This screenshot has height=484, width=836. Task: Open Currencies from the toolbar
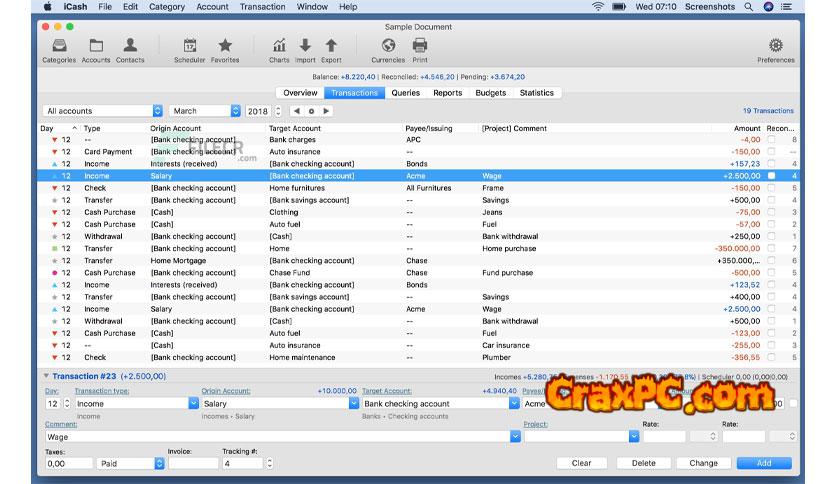pyautogui.click(x=388, y=46)
